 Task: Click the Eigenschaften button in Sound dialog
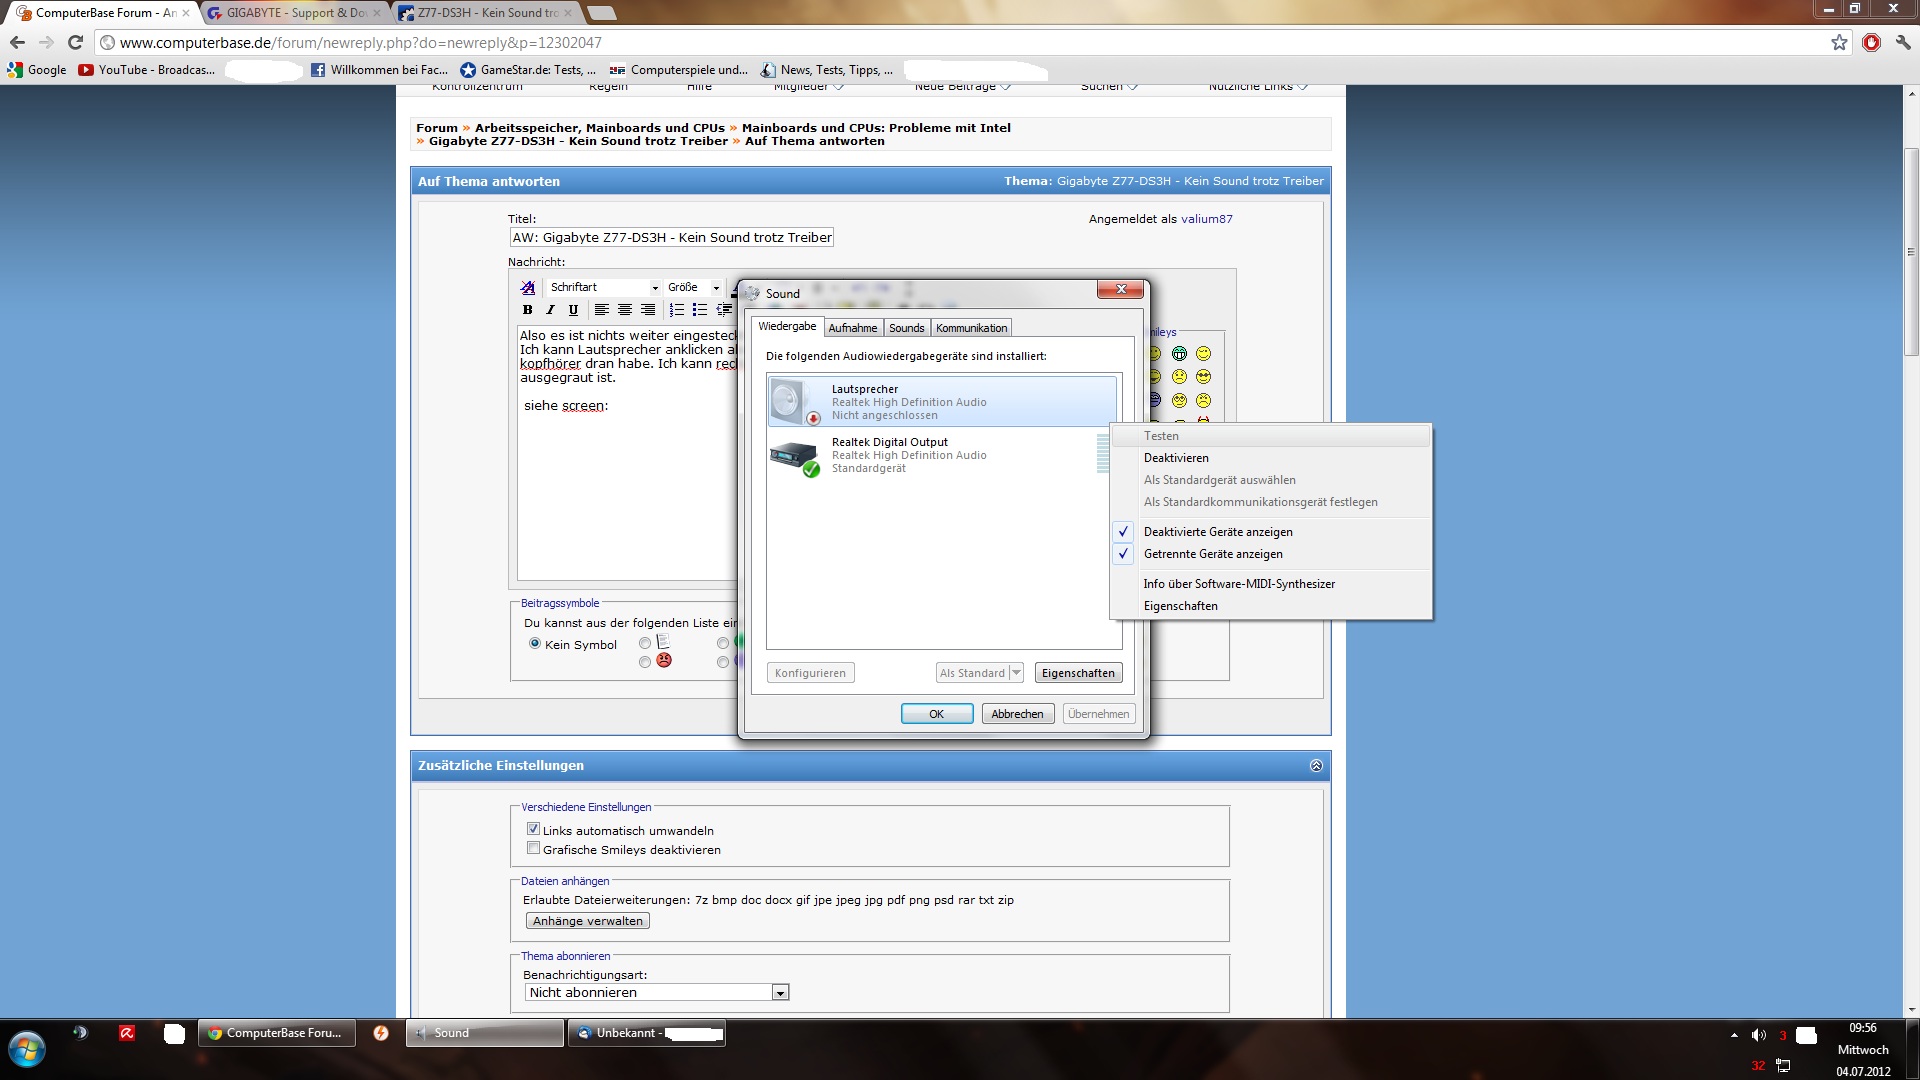pyautogui.click(x=1077, y=673)
